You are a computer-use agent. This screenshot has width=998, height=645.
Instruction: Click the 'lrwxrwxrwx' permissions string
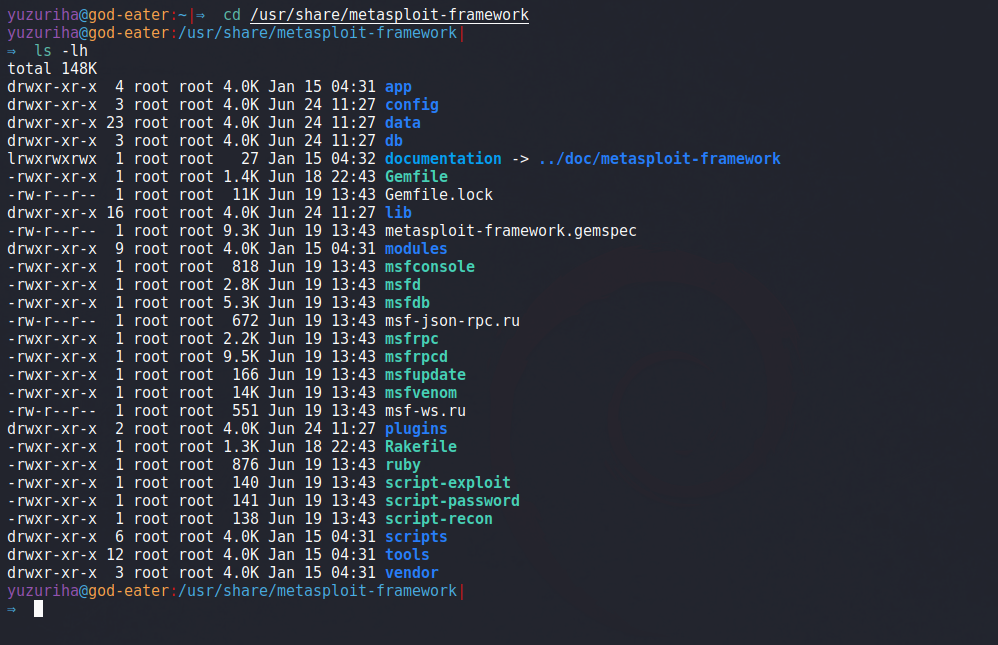(52, 159)
